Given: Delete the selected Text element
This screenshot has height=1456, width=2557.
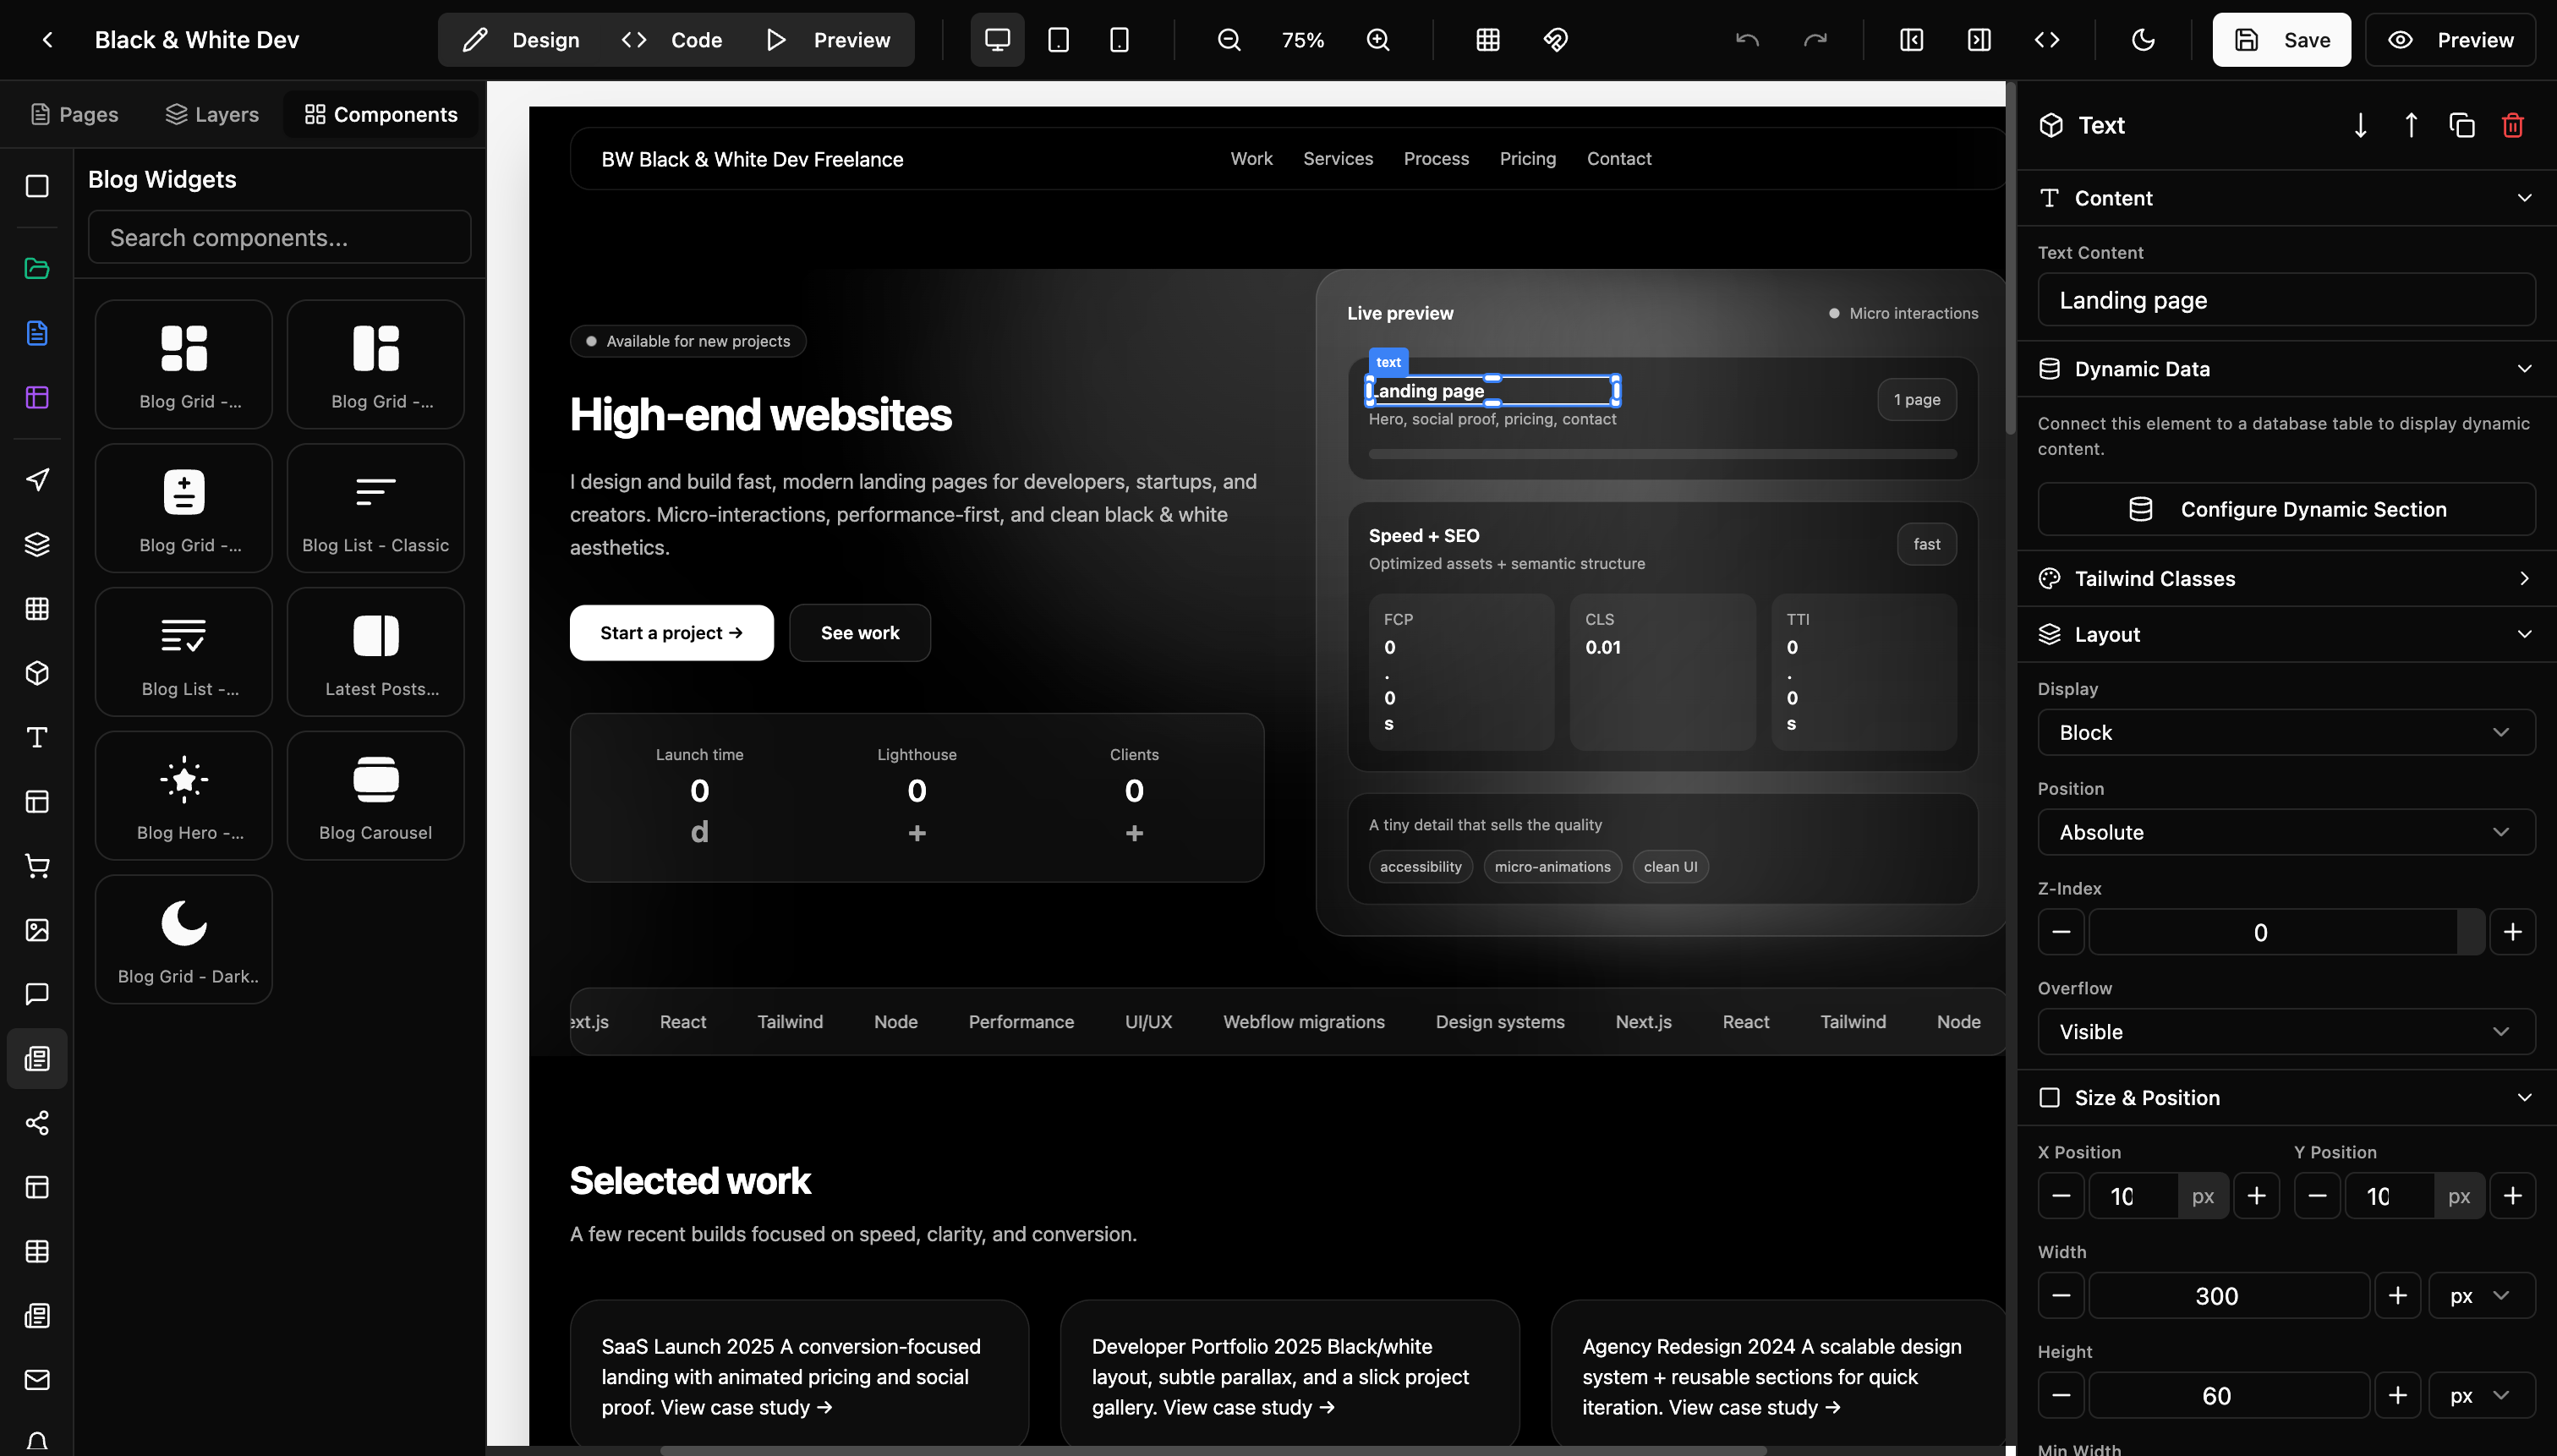Looking at the screenshot, I should tap(2513, 125).
